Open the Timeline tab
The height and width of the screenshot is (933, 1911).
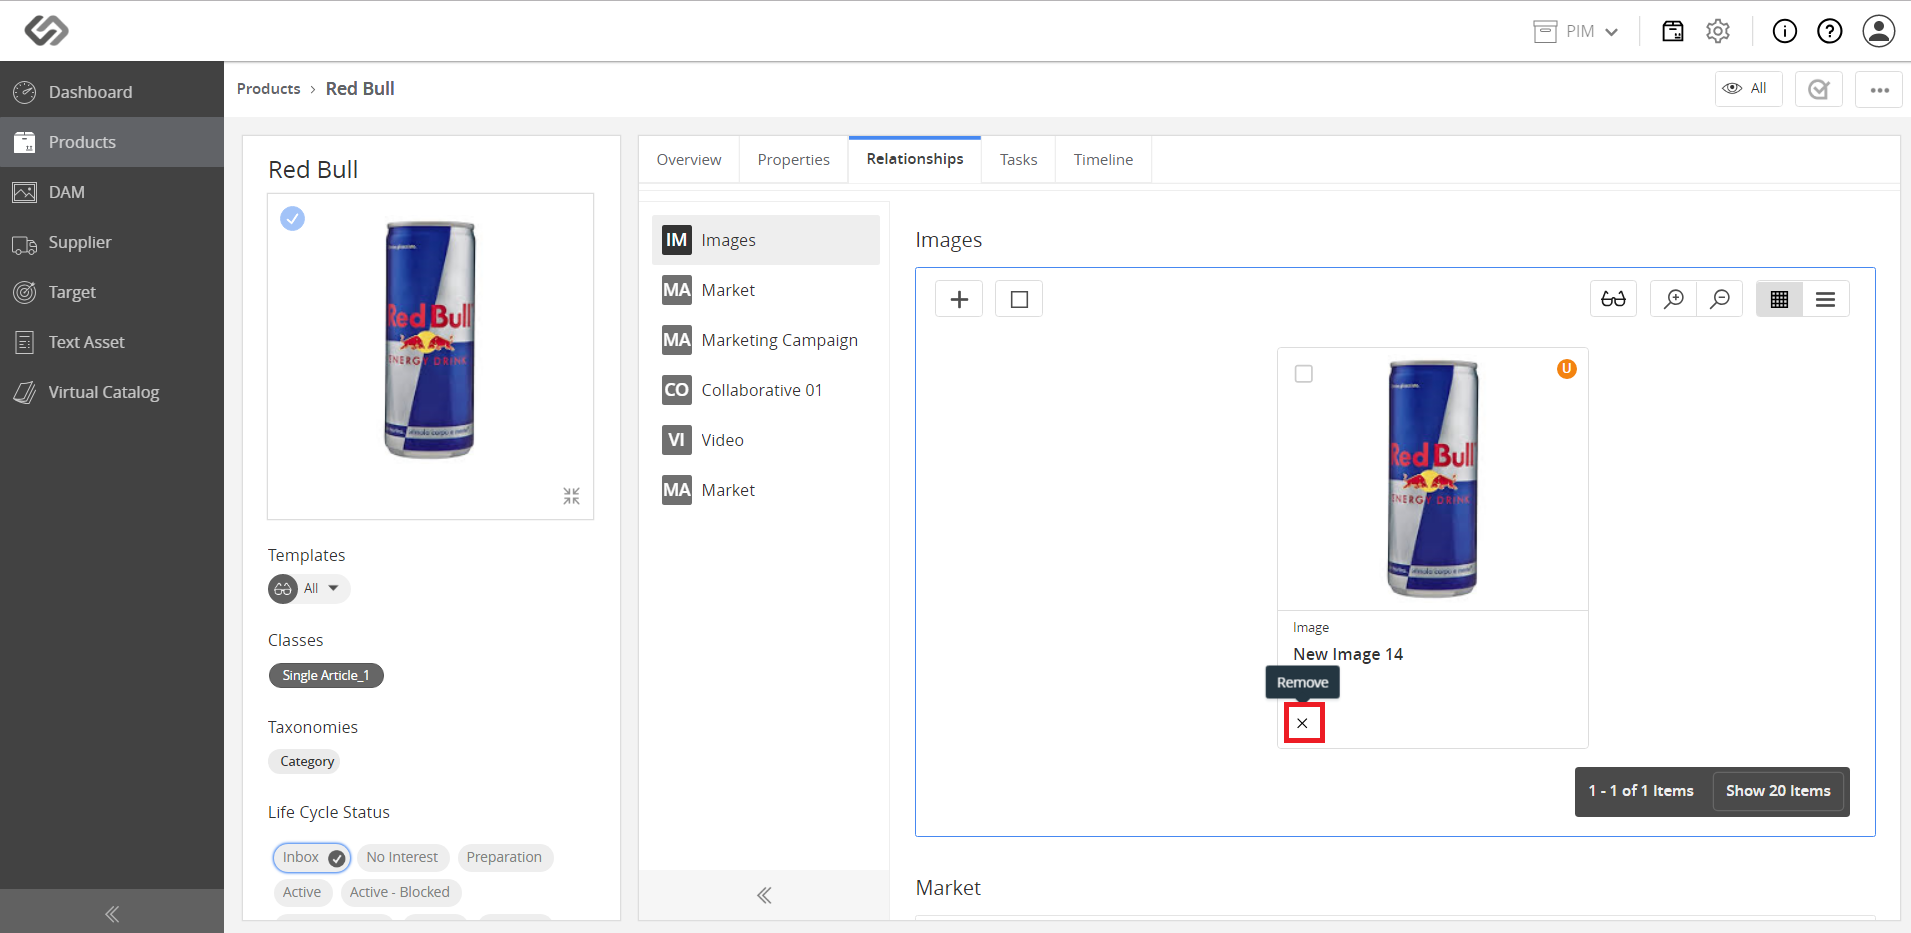[1104, 160]
